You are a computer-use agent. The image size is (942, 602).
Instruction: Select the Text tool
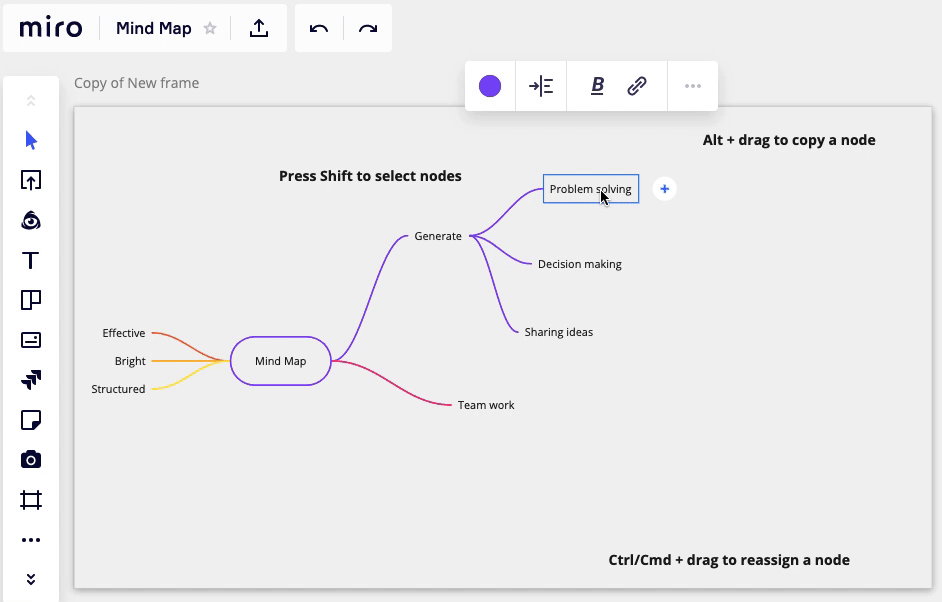tap(31, 261)
